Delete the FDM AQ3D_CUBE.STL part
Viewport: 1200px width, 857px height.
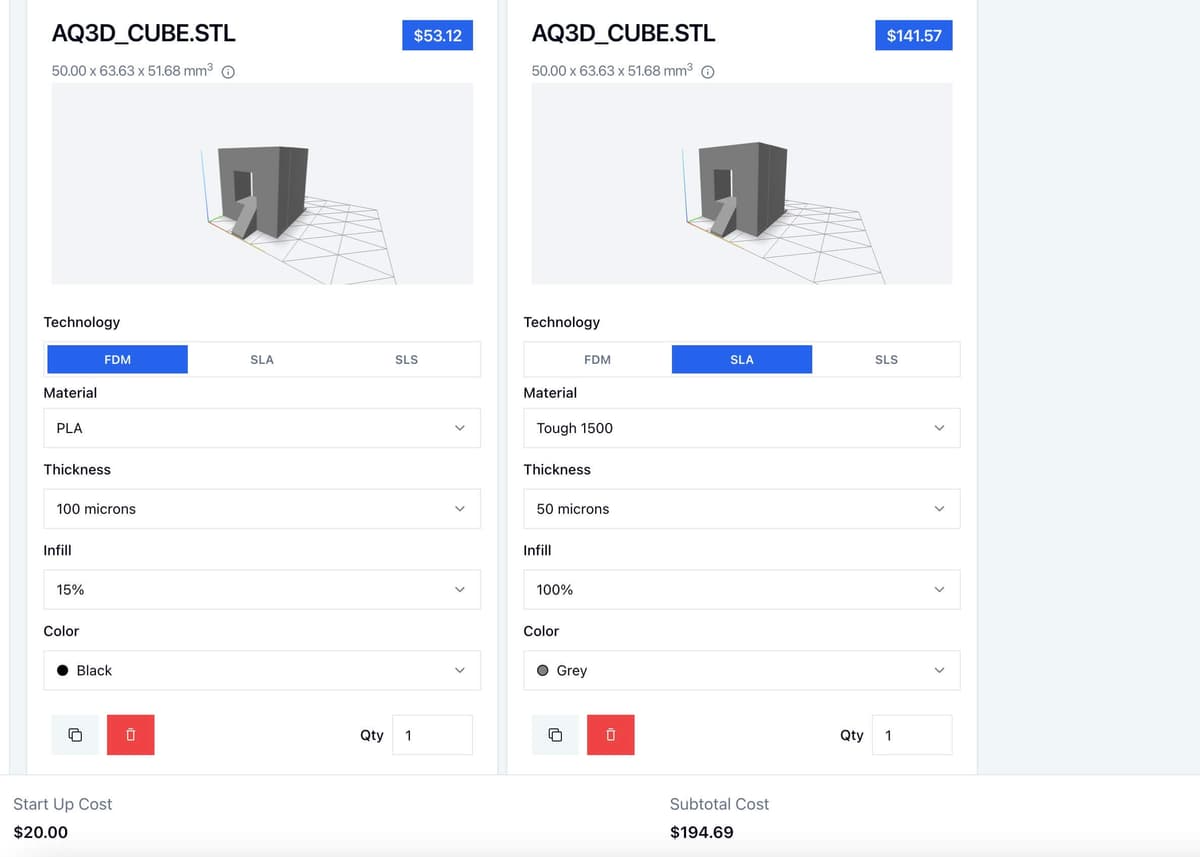(x=130, y=734)
